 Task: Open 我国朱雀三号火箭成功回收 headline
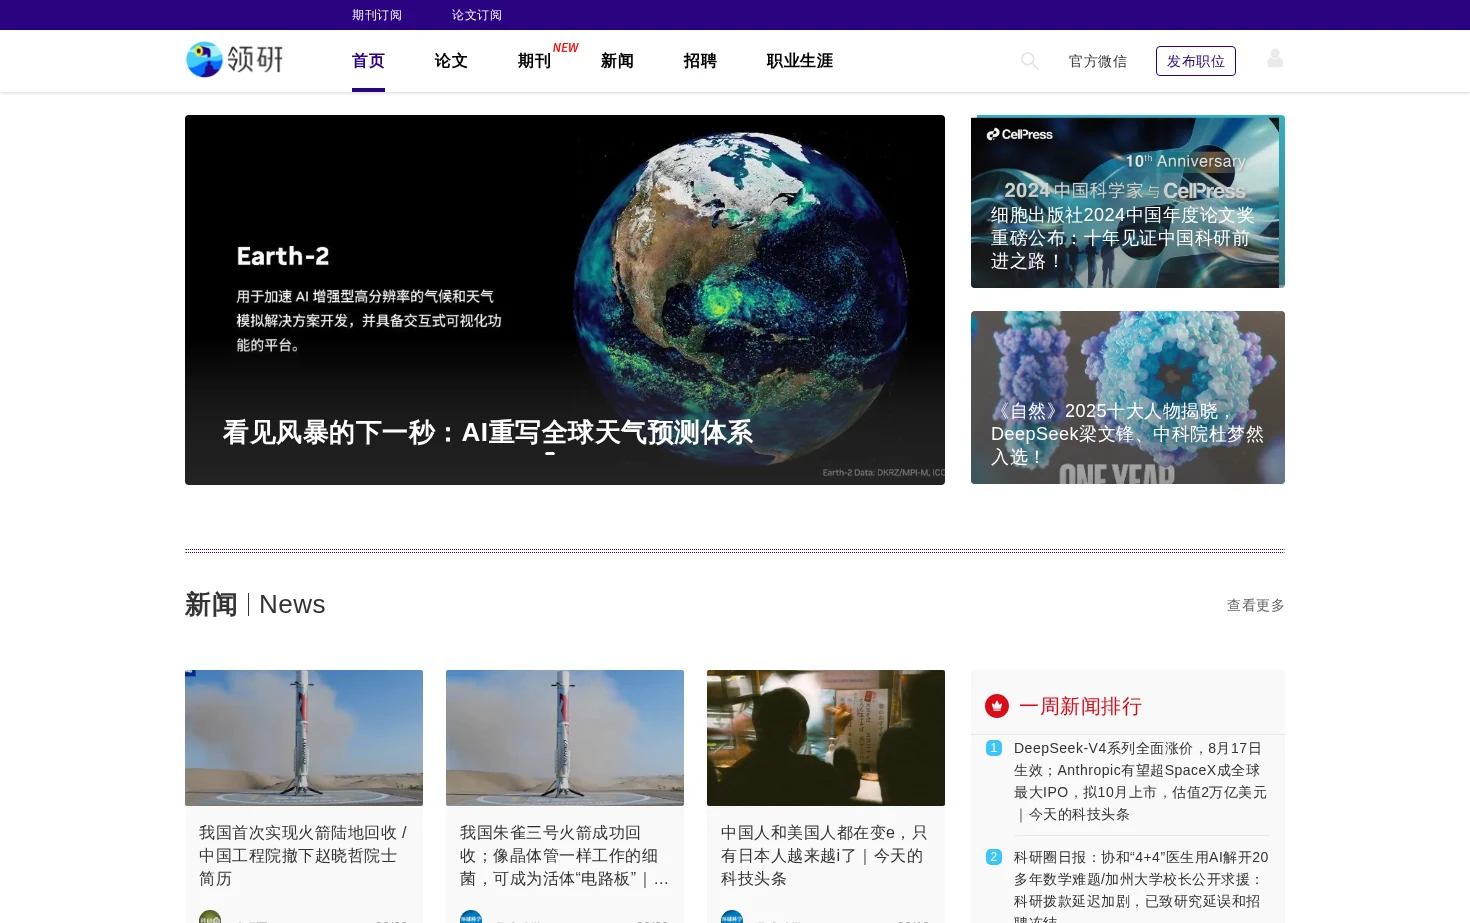click(x=565, y=855)
